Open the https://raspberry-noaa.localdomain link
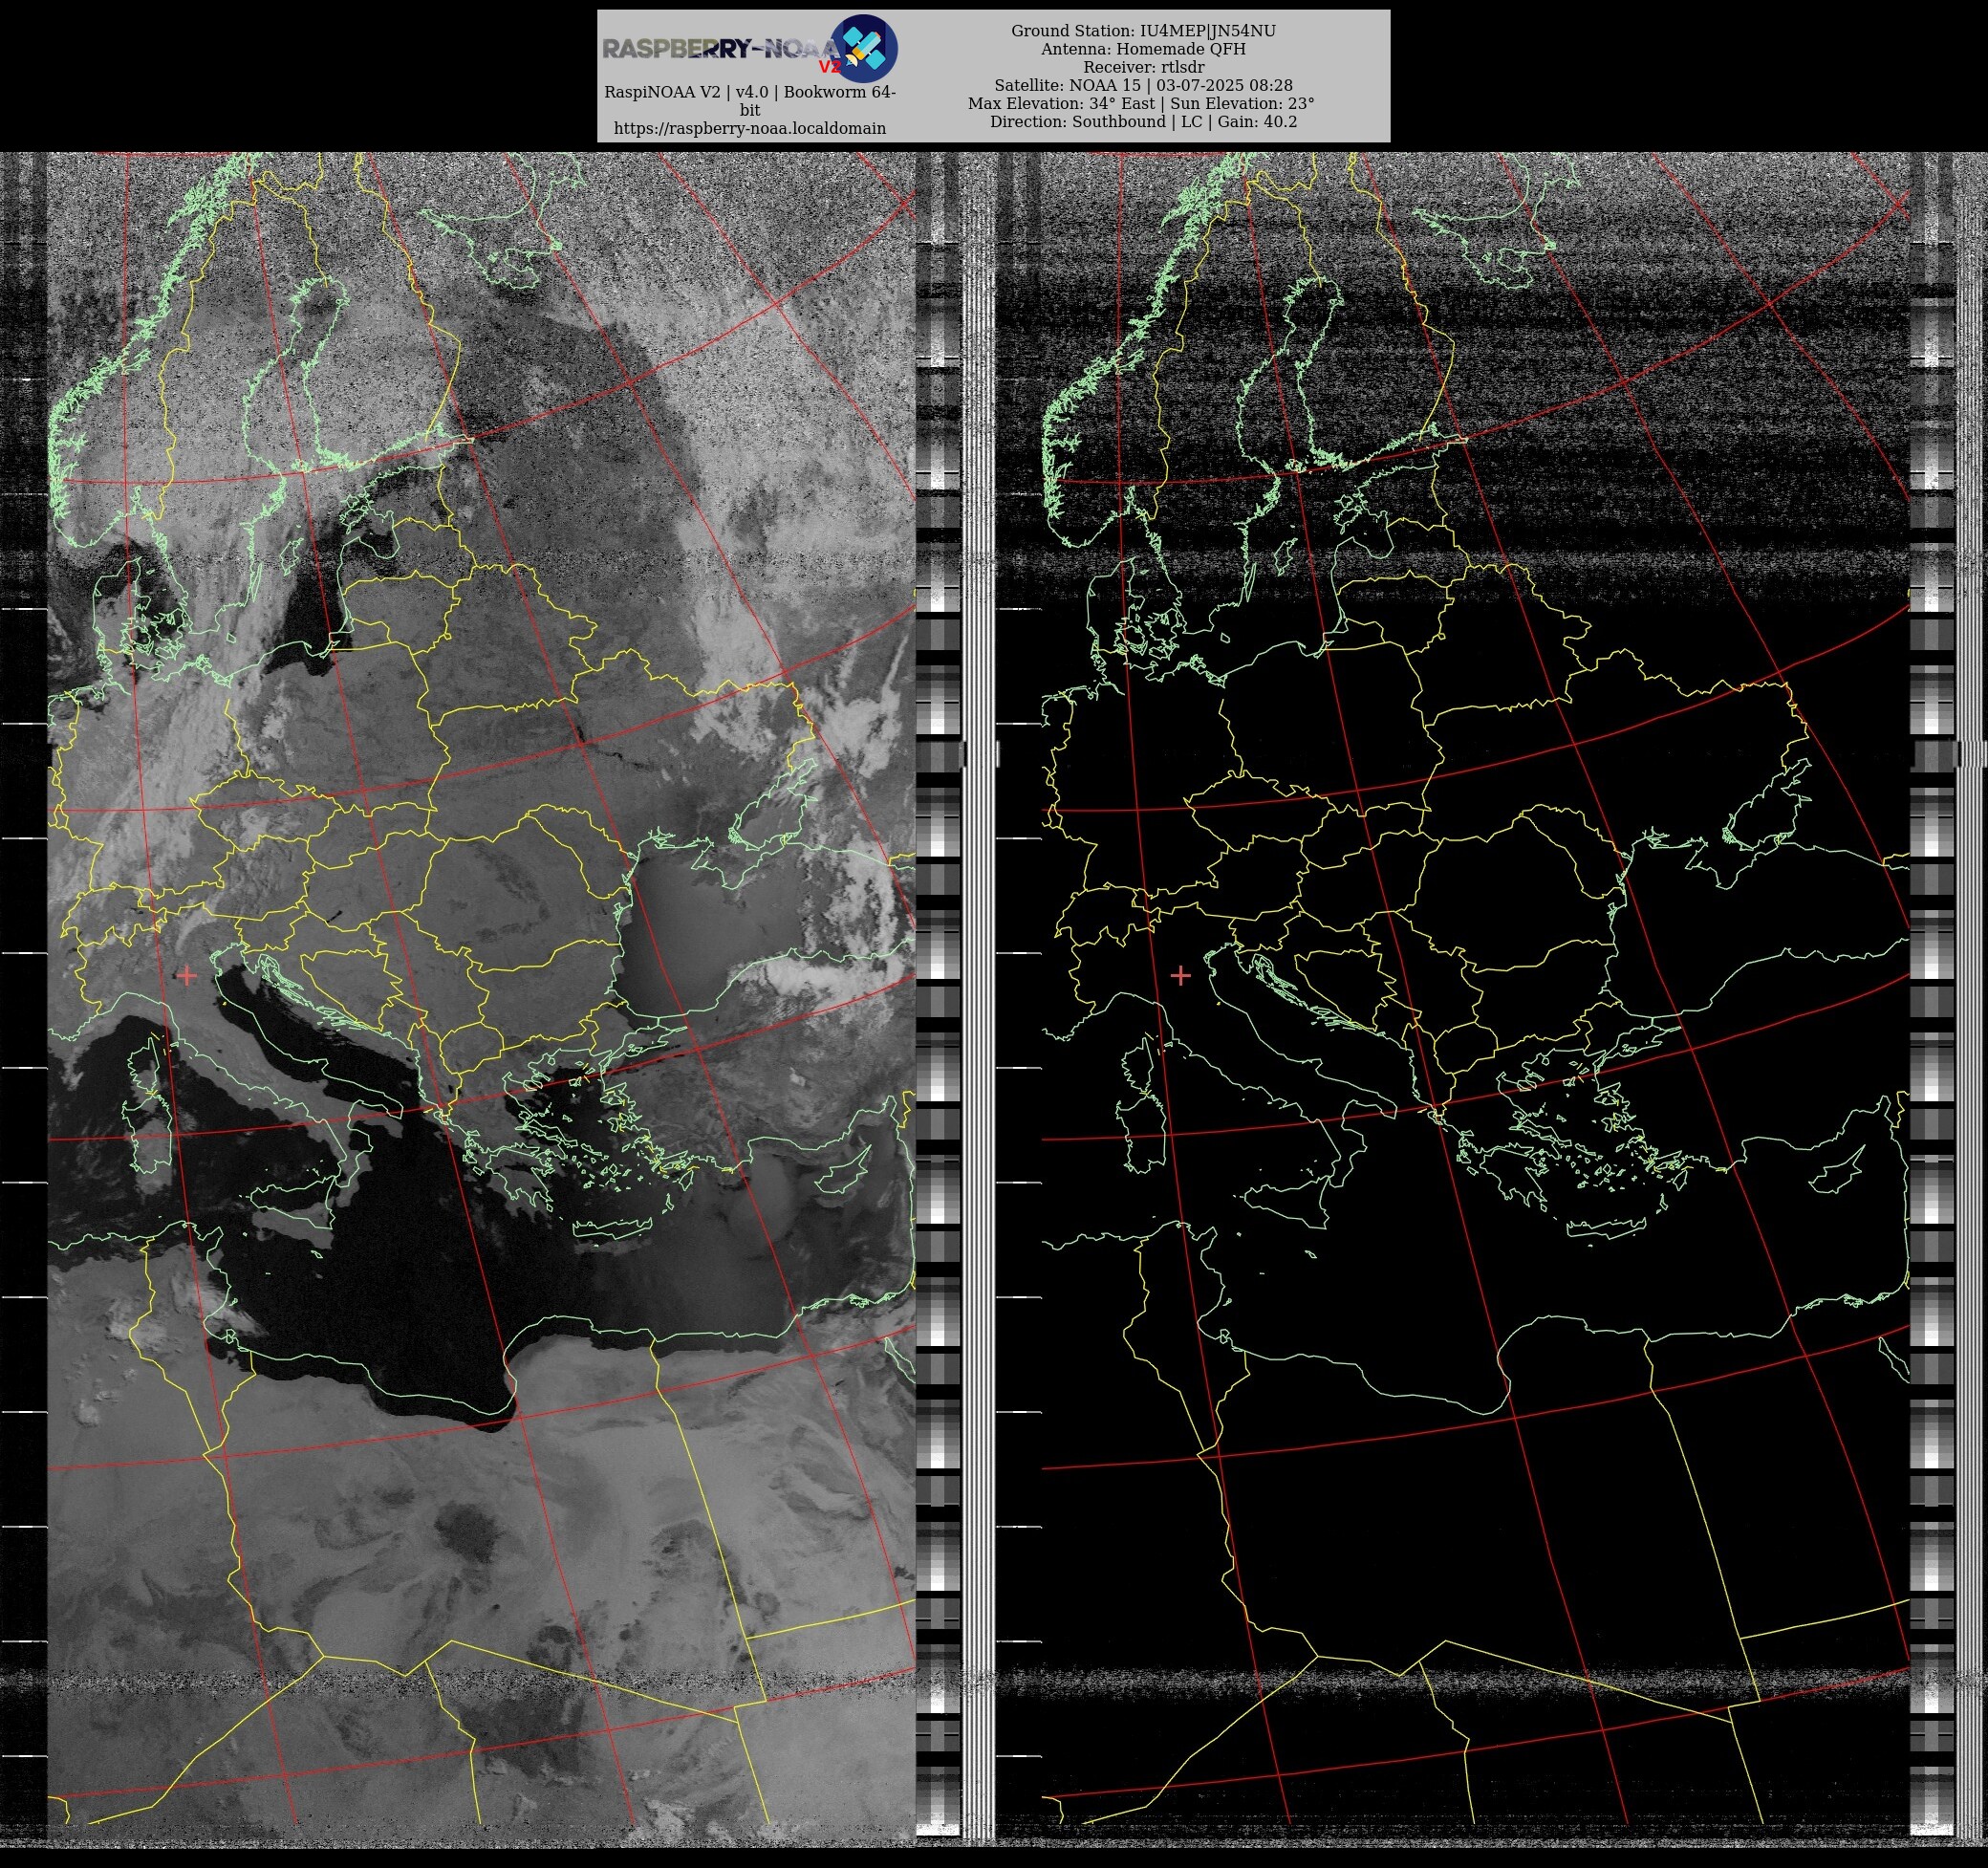 click(749, 128)
